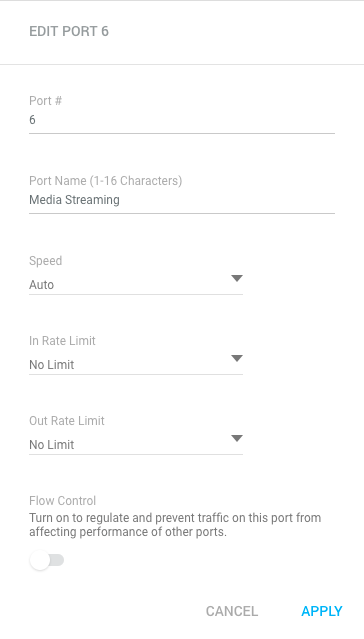
Task: Expand the Out Rate Limit dropdown arrow
Action: (x=237, y=438)
